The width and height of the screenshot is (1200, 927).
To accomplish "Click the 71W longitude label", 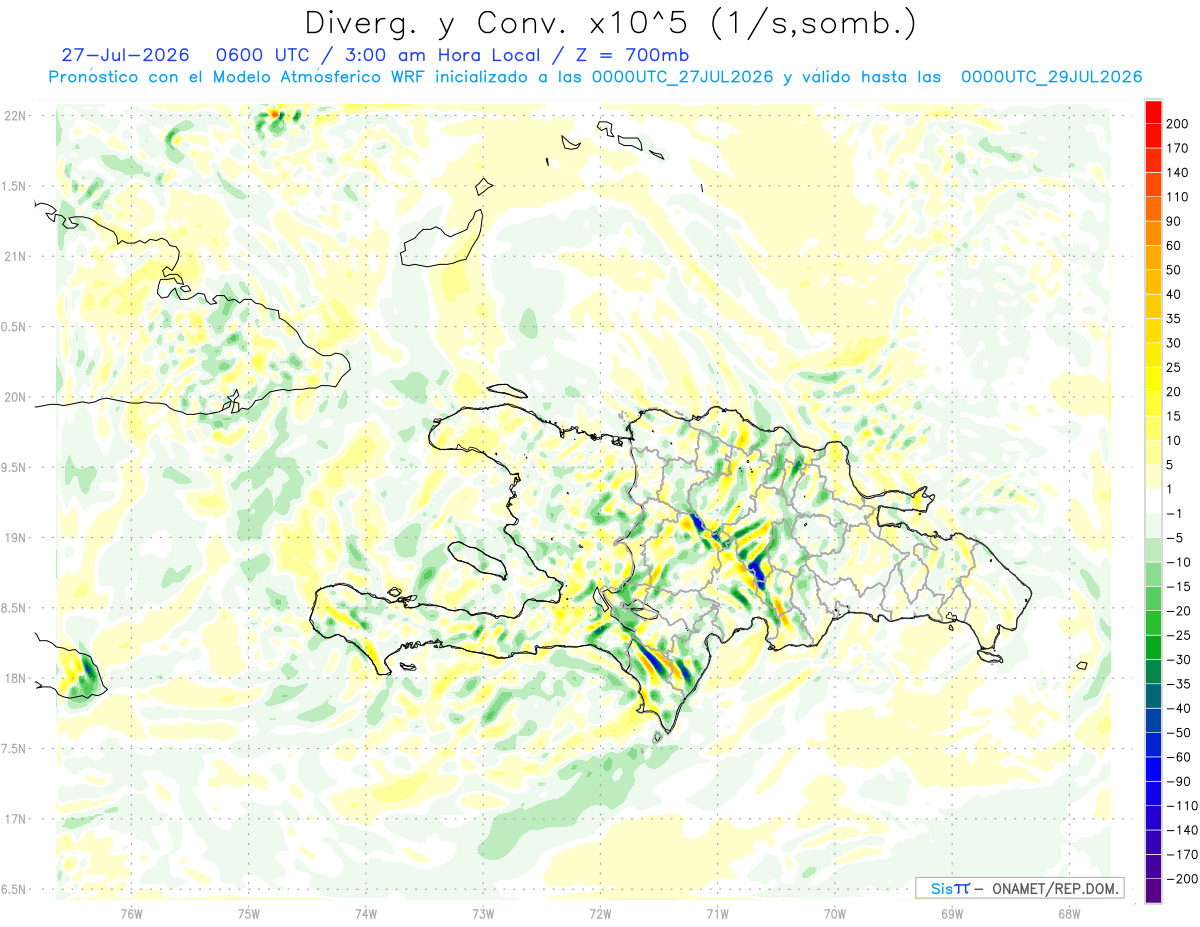I will (x=717, y=912).
